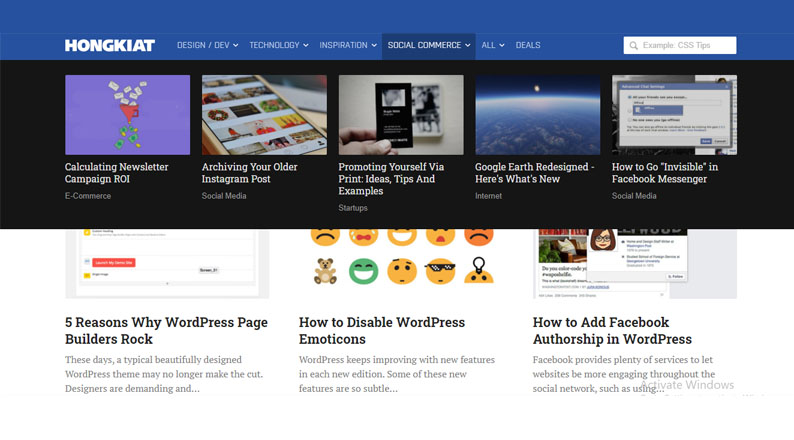
Task: Click the search magnifier icon
Action: click(x=633, y=46)
